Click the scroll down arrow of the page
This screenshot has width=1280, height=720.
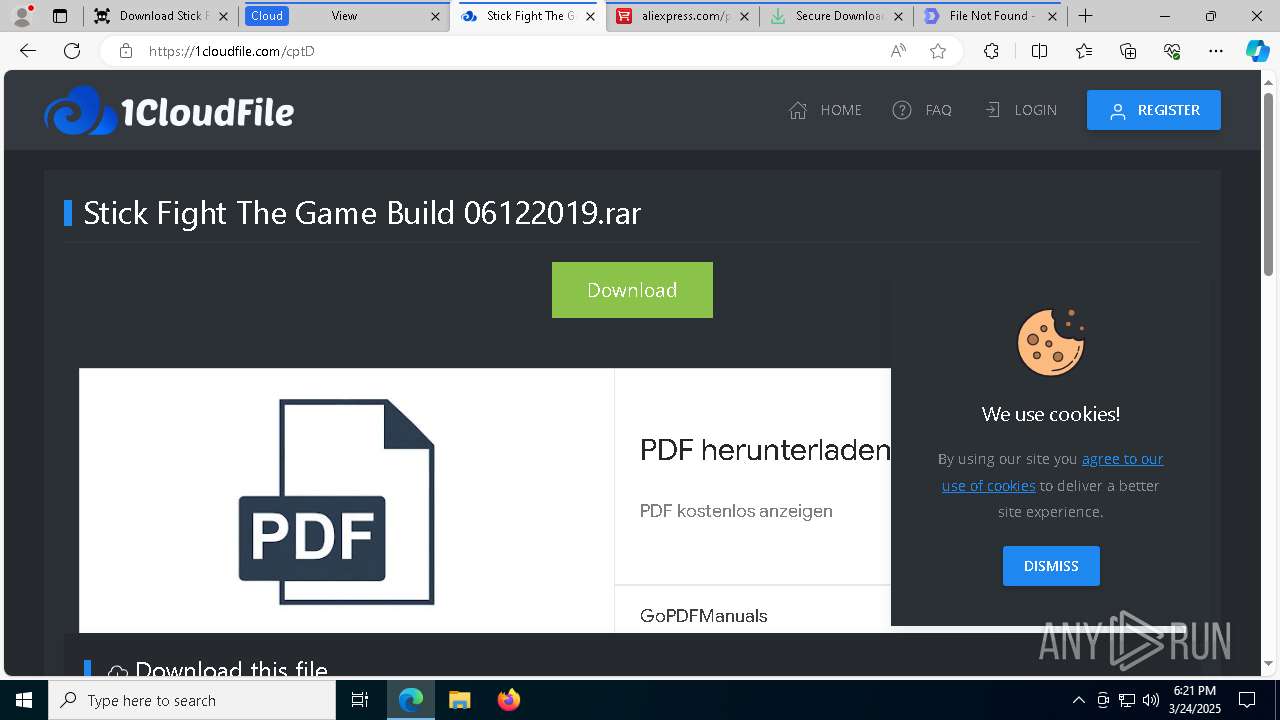tap(1269, 663)
